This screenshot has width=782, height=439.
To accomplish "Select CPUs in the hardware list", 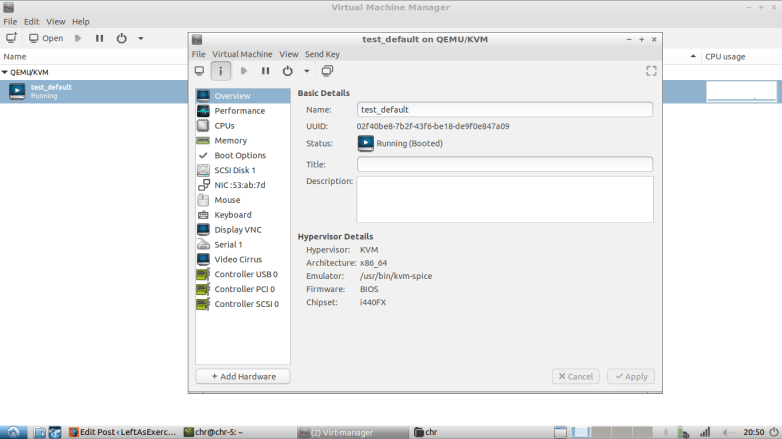I will tap(243, 126).
